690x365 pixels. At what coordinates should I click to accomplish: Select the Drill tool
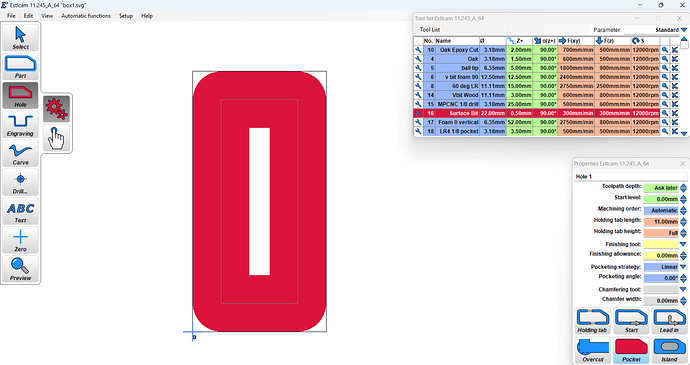click(20, 182)
